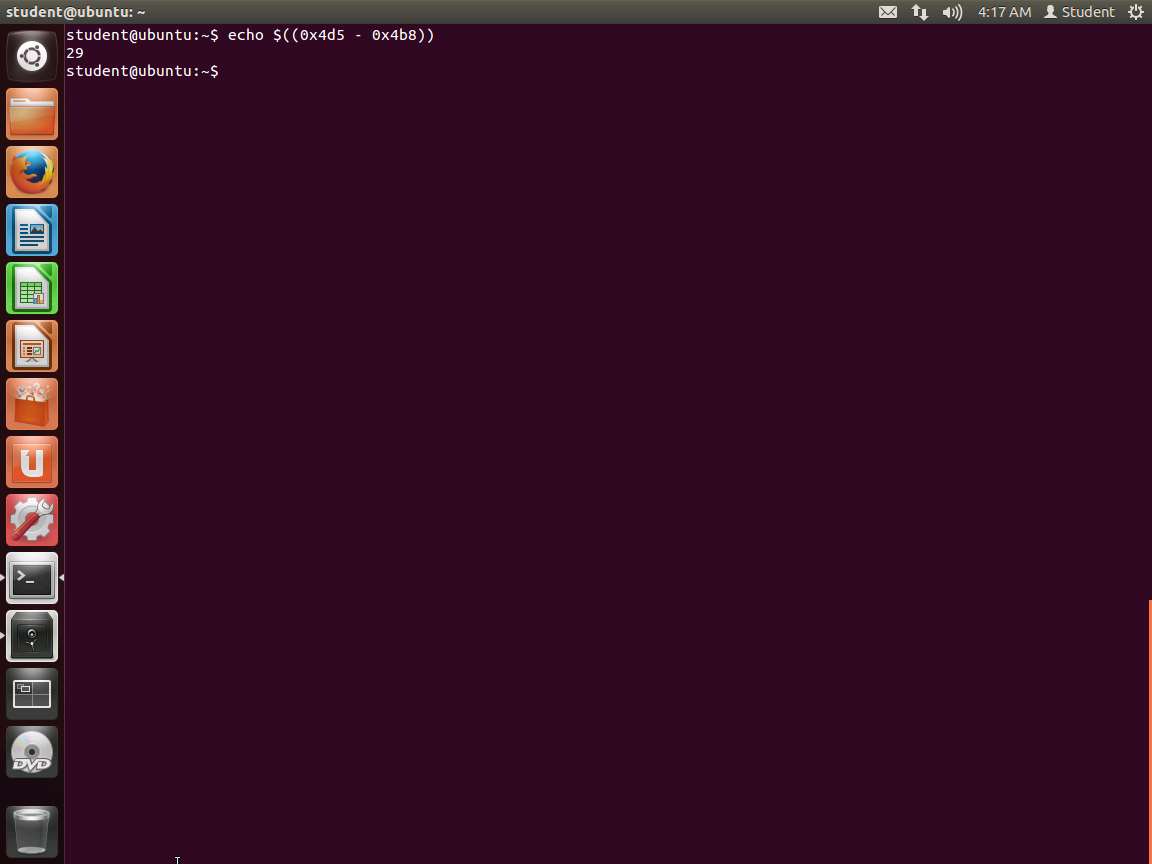
Task: Click the empty terminal prompt line
Action: click(400, 71)
